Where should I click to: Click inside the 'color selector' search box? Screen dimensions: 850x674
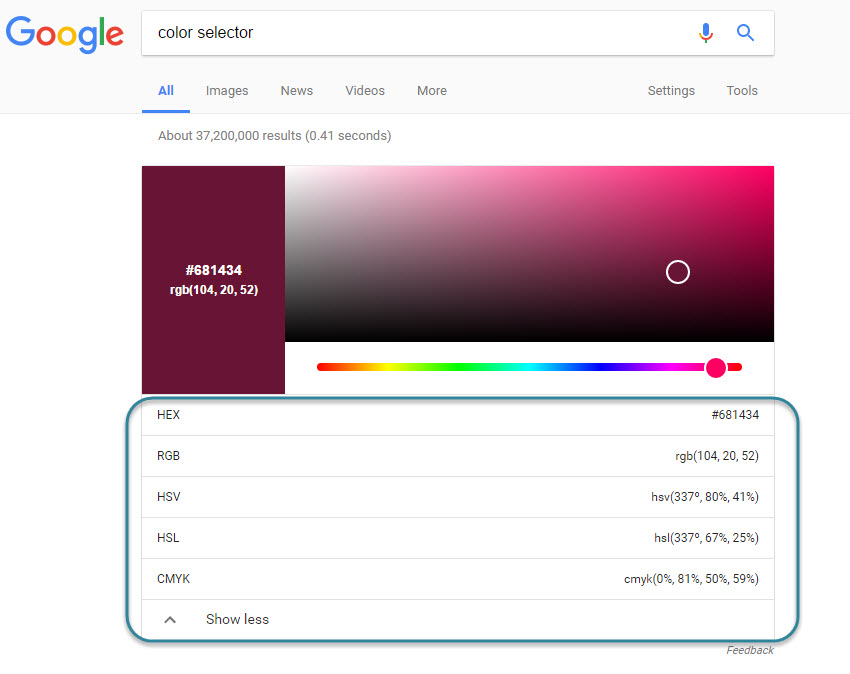tap(420, 33)
